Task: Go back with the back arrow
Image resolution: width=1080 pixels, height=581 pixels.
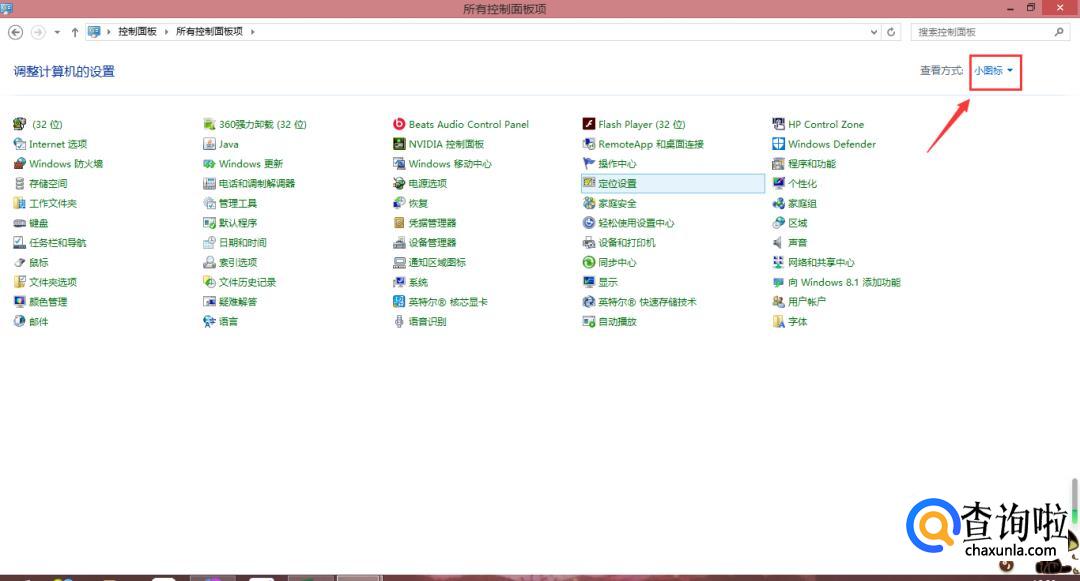Action: click(x=15, y=32)
